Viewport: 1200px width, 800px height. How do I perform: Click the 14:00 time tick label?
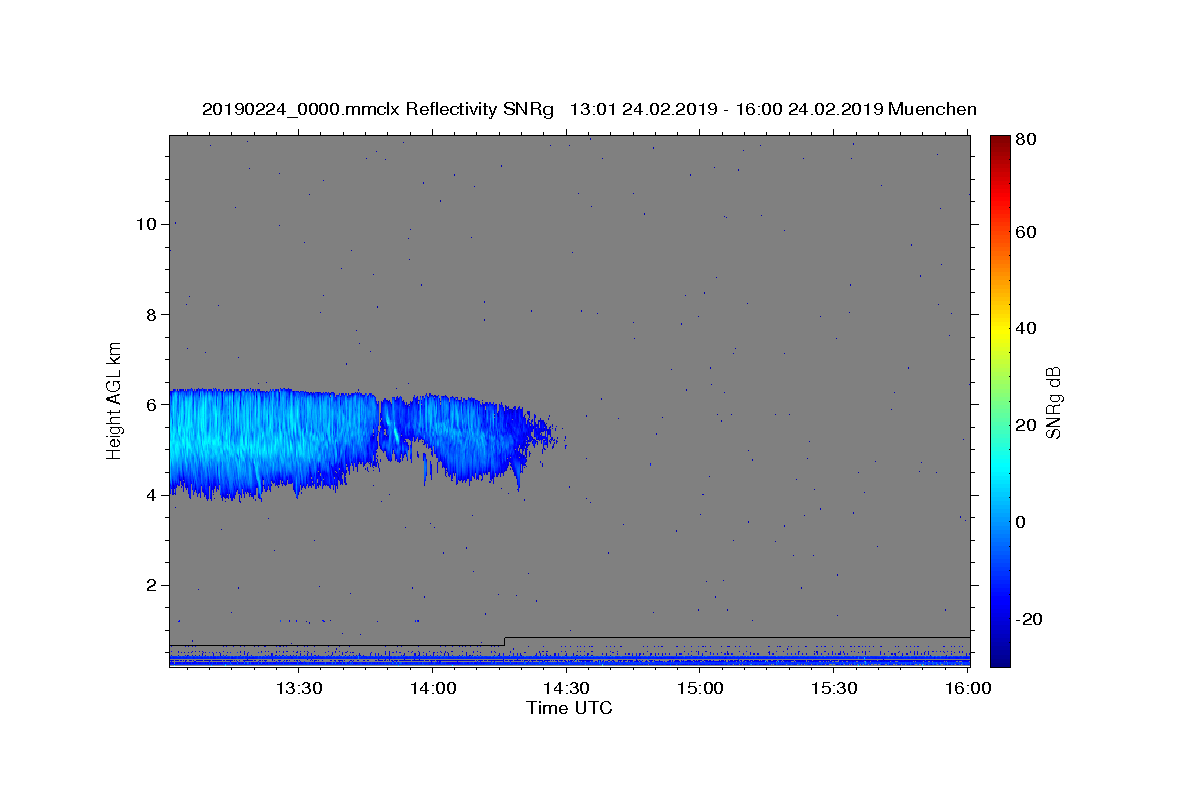(x=433, y=688)
